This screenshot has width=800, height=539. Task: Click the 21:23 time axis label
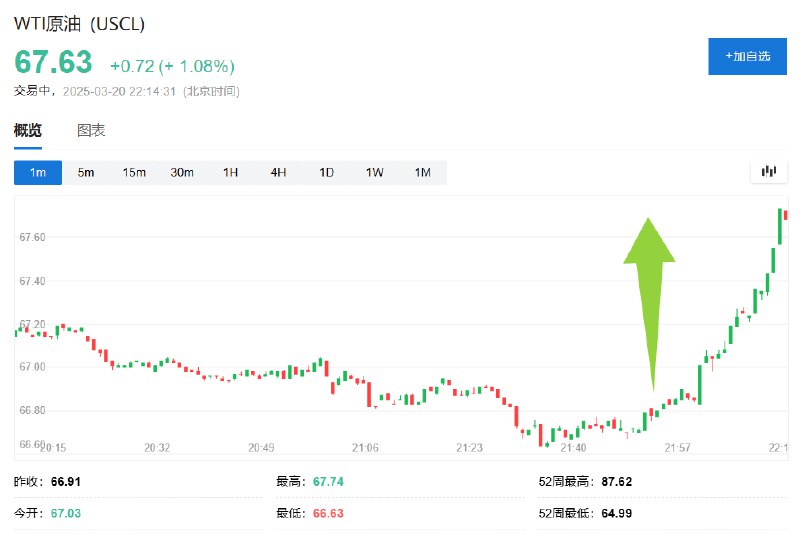click(x=469, y=448)
